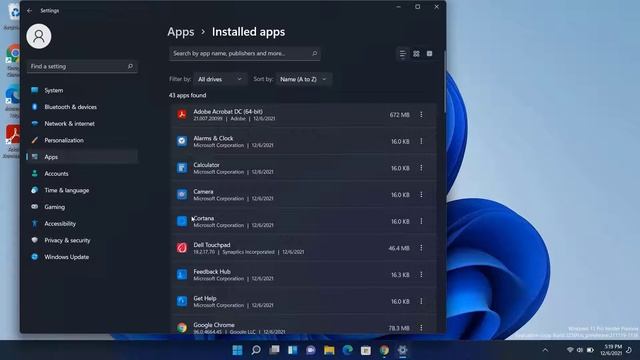Switch to grid view layout icon
This screenshot has height=360, width=640.
(416, 53)
